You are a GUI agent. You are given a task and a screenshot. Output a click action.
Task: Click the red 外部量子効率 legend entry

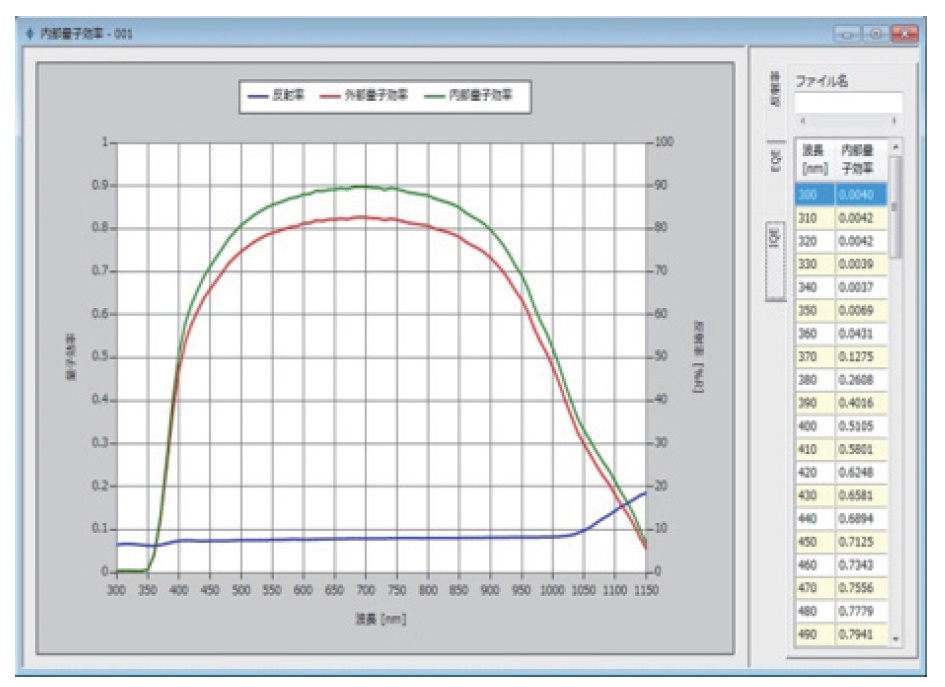pyautogui.click(x=363, y=95)
